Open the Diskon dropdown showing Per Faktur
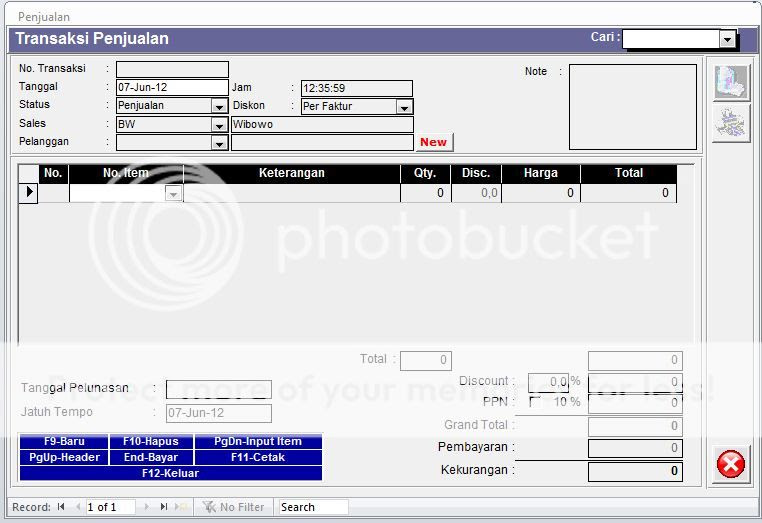Screen dimensions: 762x523 (404, 107)
